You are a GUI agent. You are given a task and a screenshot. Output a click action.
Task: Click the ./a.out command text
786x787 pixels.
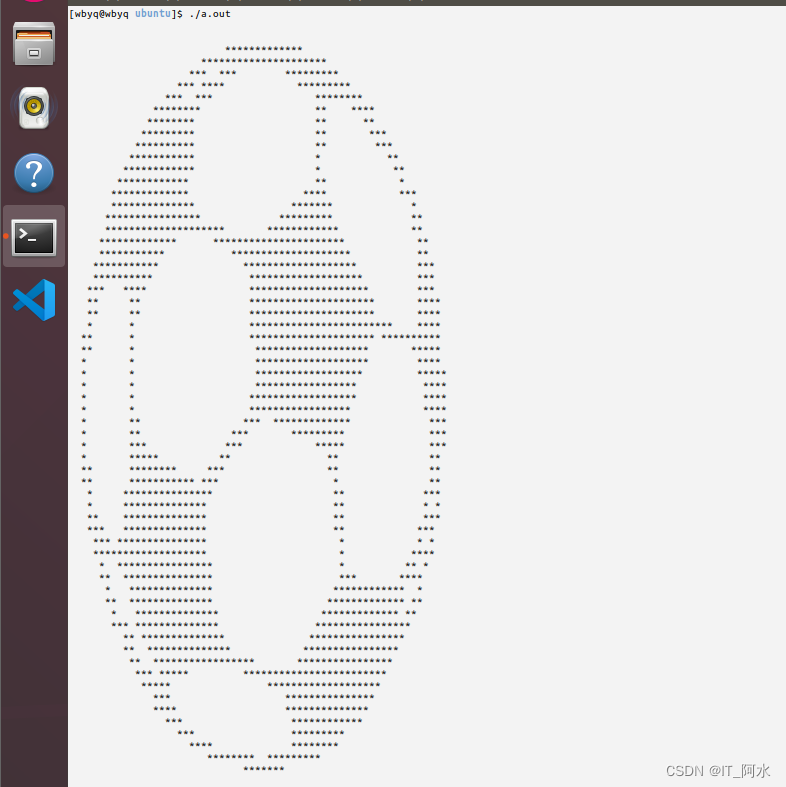(x=210, y=14)
